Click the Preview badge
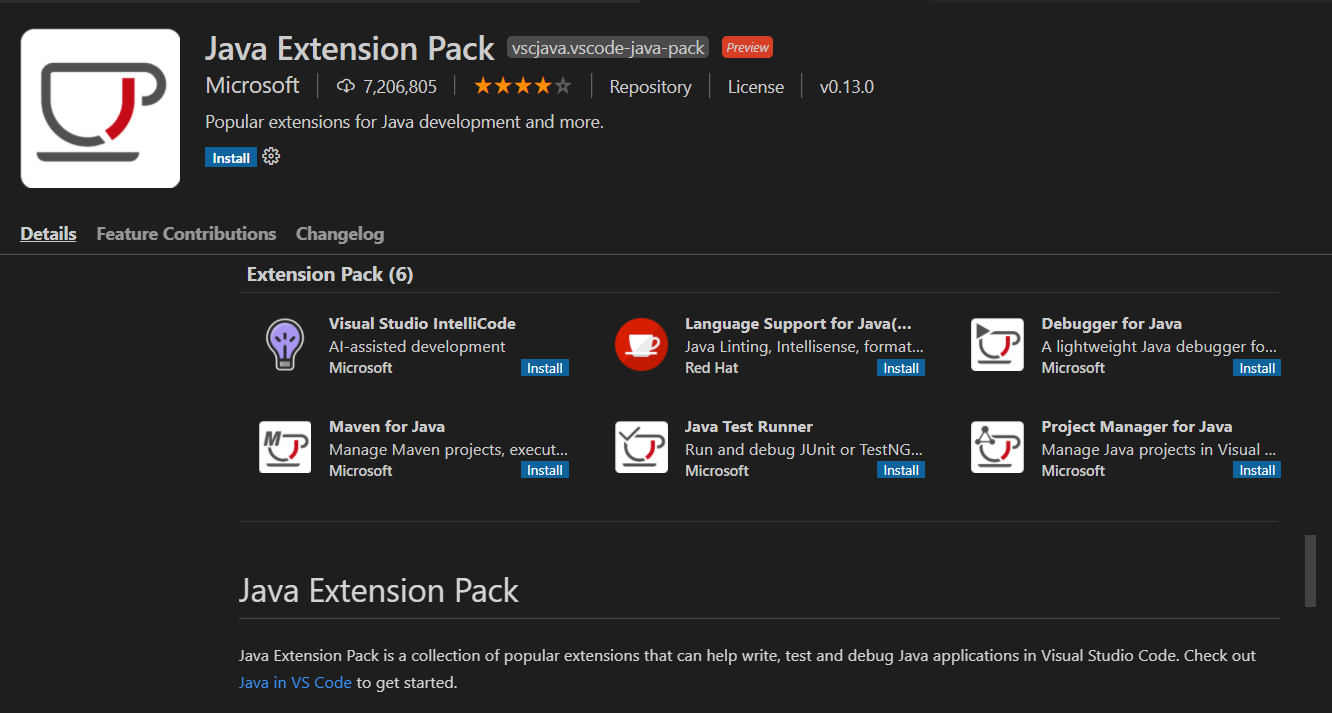Image resolution: width=1332 pixels, height=713 pixels. point(747,47)
